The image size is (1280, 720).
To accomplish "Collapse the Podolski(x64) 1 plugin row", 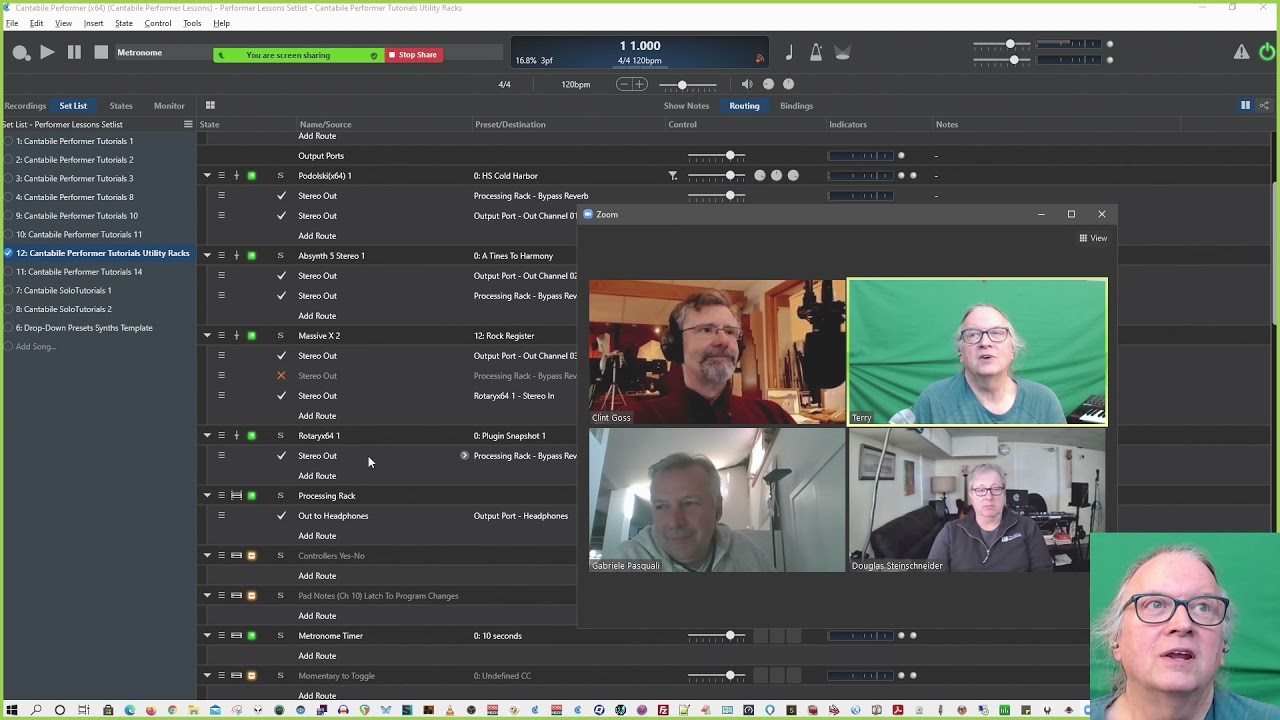I will coord(207,176).
